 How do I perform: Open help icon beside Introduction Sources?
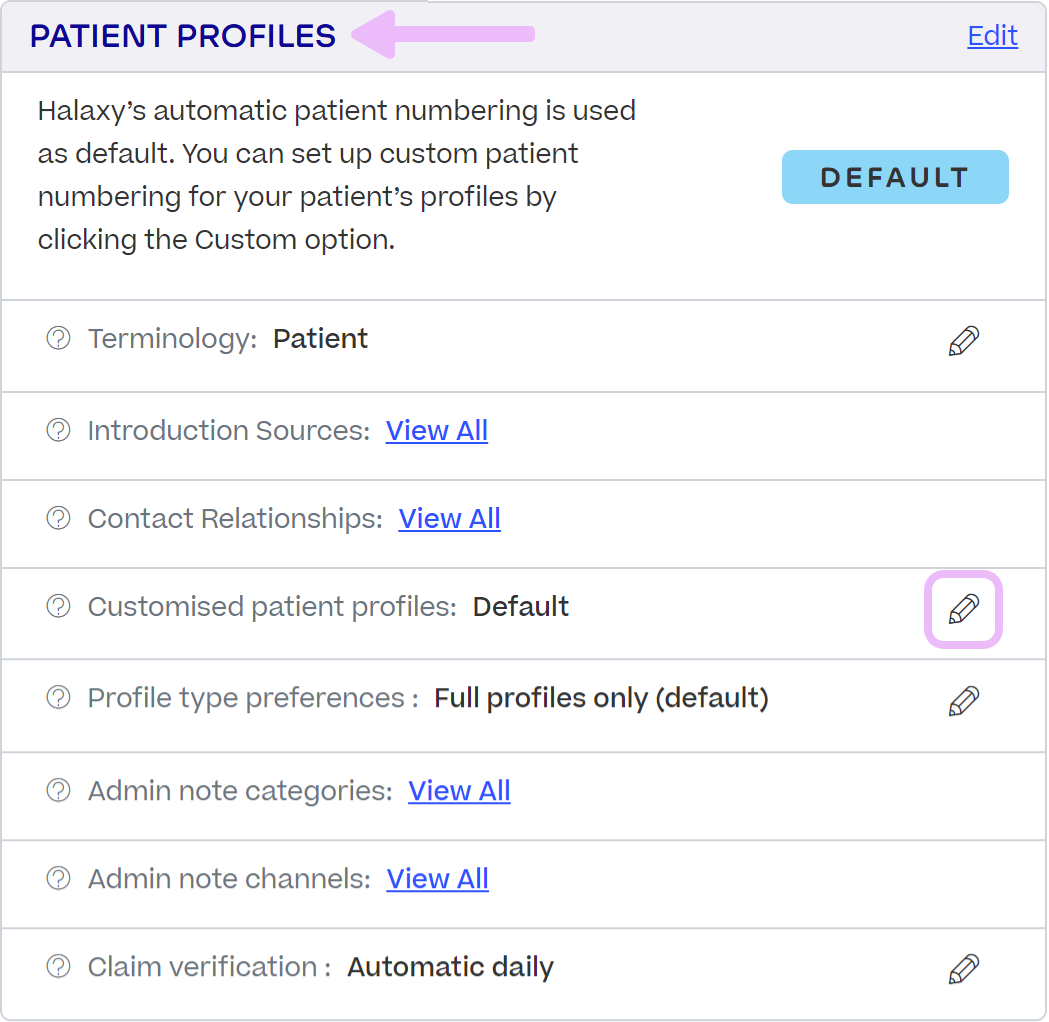tap(57, 428)
